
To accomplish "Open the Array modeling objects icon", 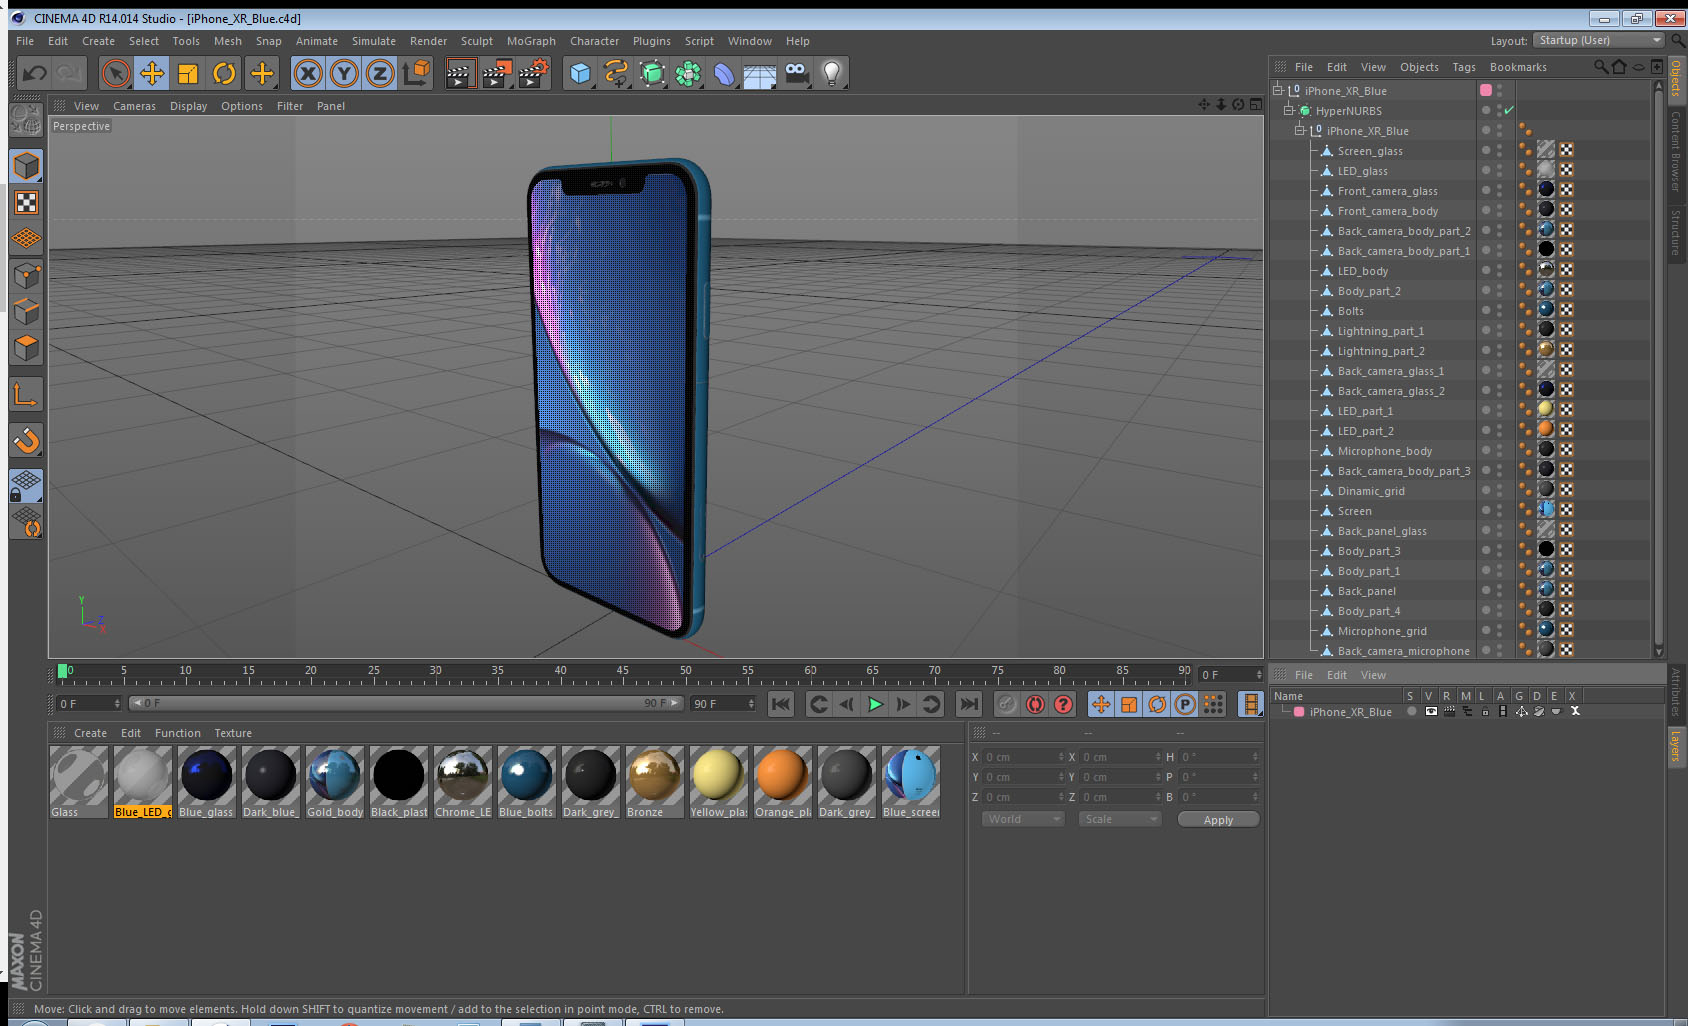I will (688, 73).
